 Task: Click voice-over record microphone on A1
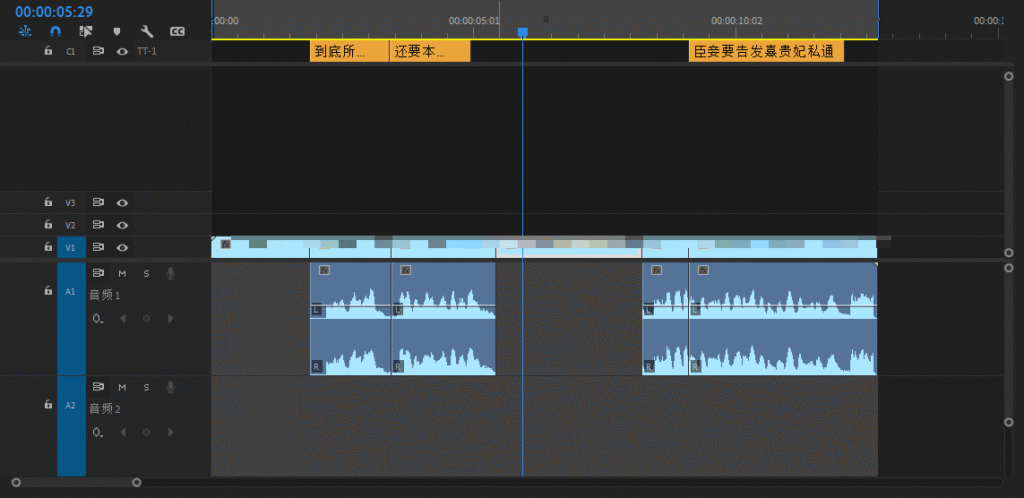(171, 273)
